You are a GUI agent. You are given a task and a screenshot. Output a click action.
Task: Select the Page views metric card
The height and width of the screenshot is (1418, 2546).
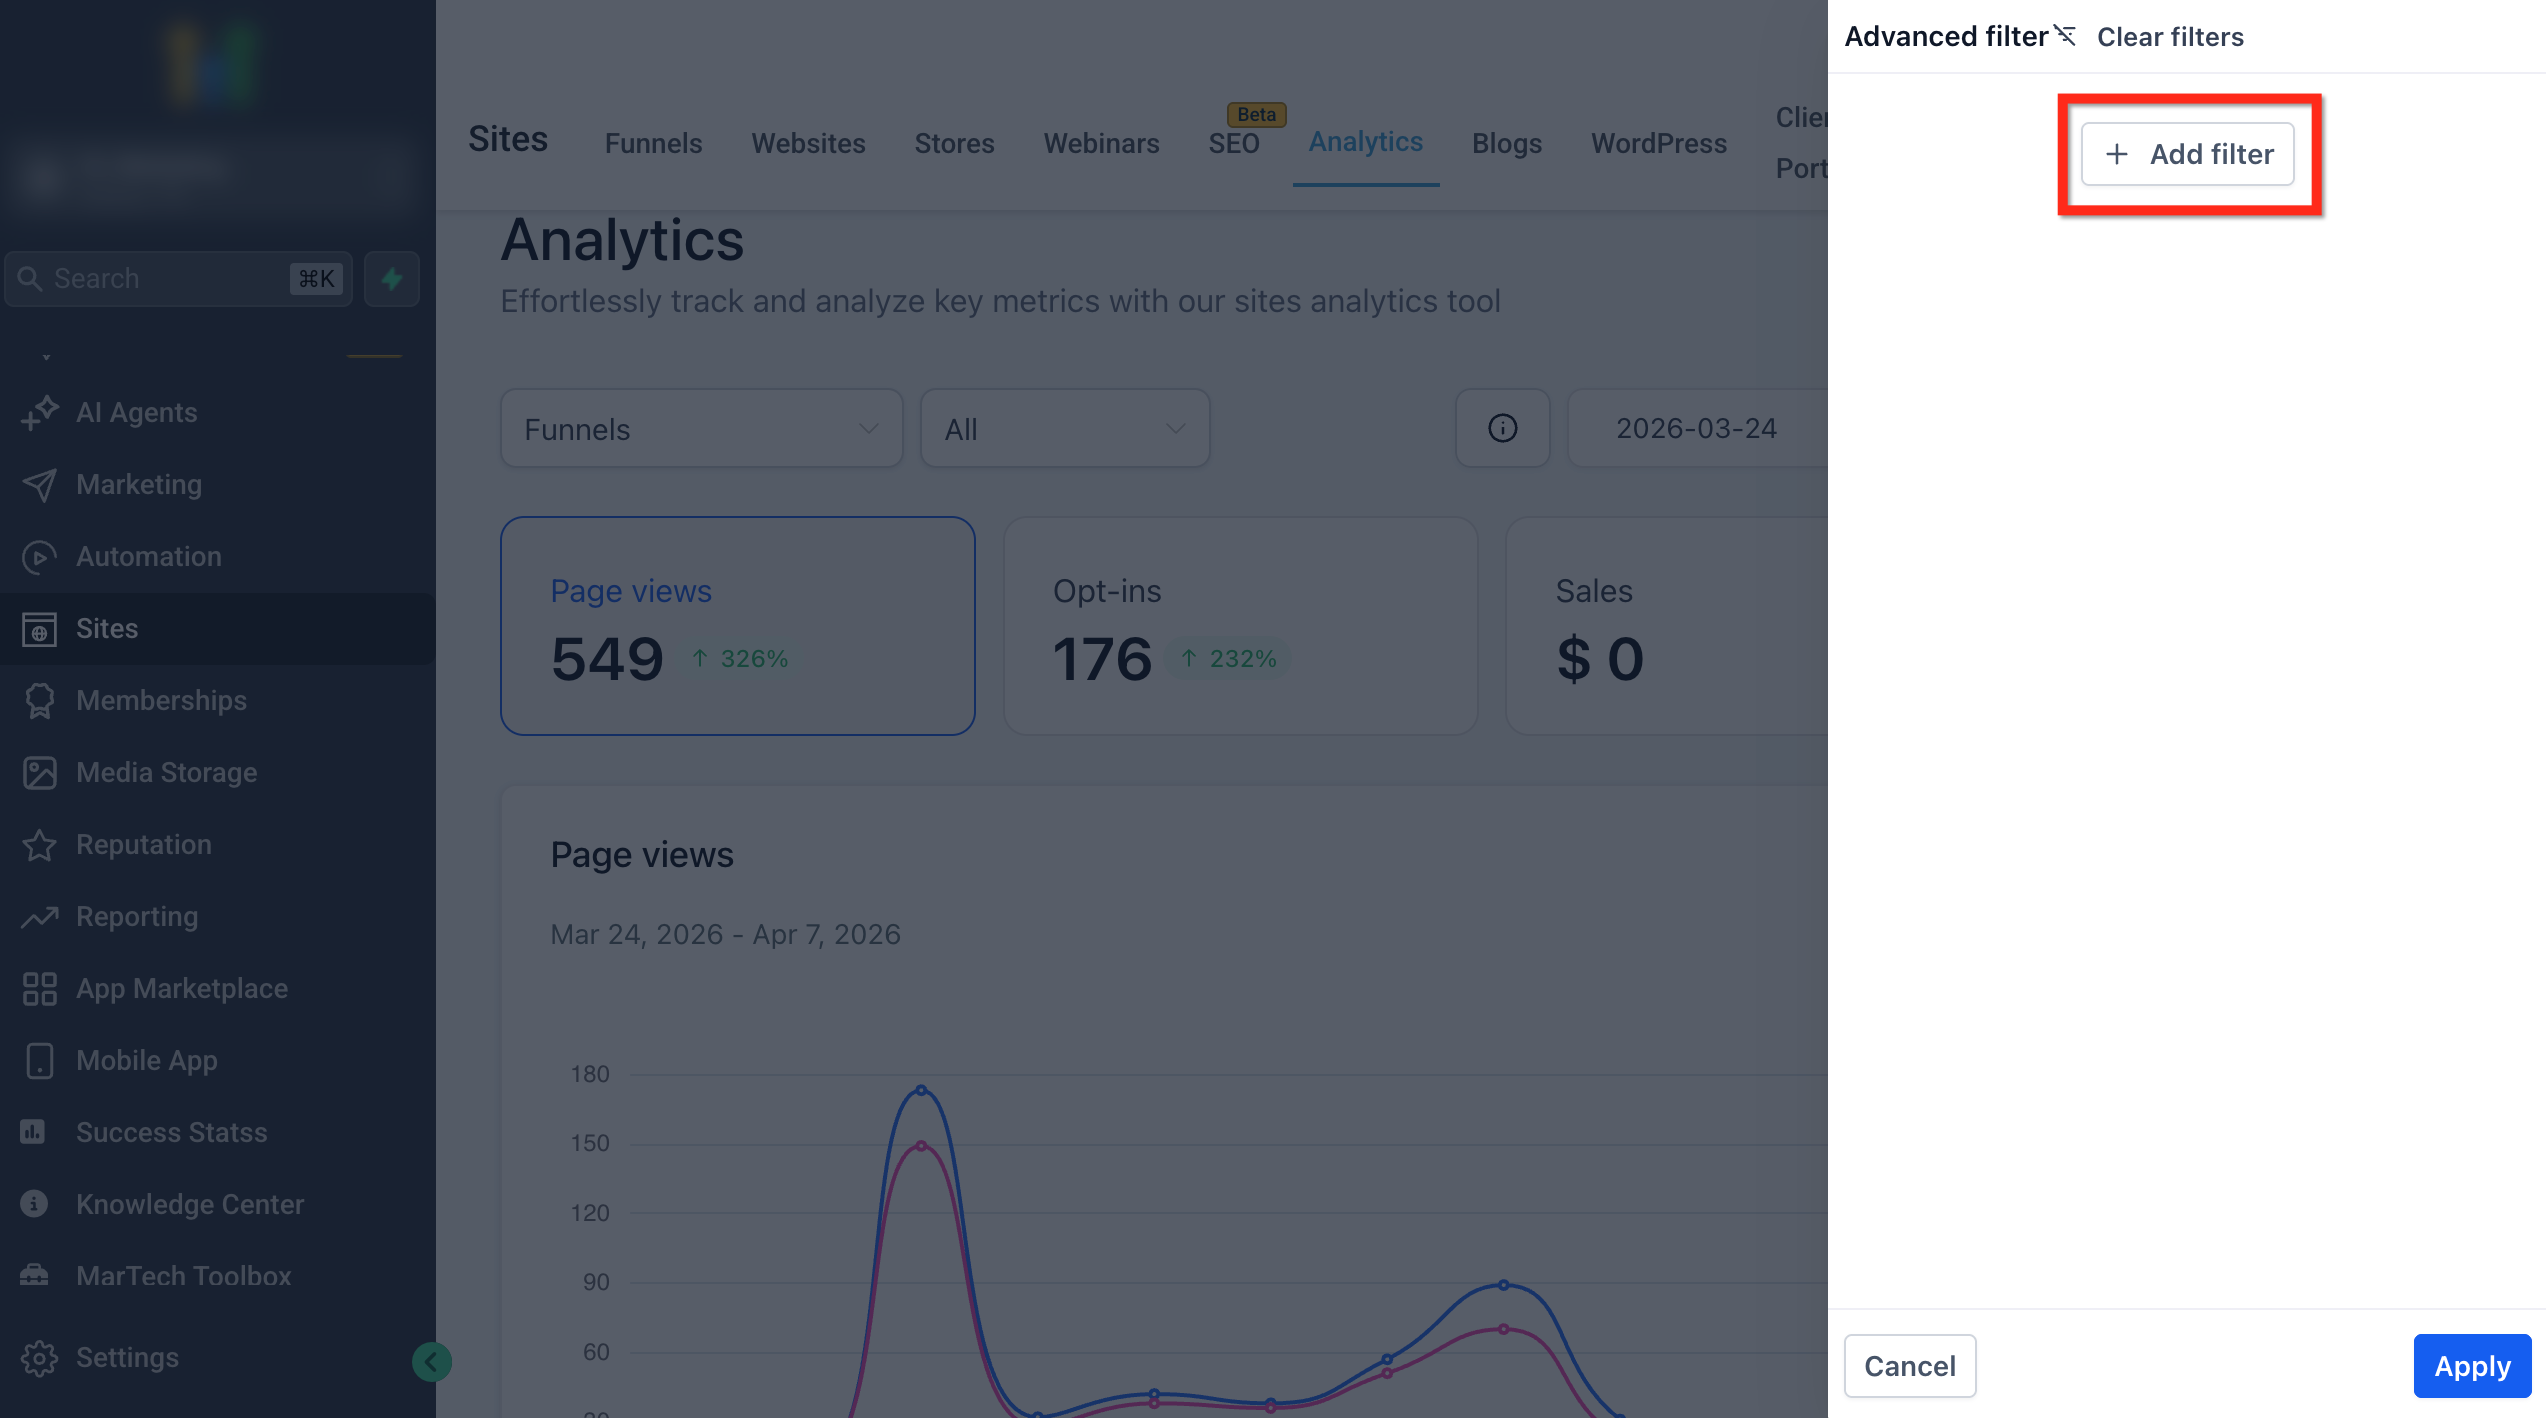tap(737, 626)
